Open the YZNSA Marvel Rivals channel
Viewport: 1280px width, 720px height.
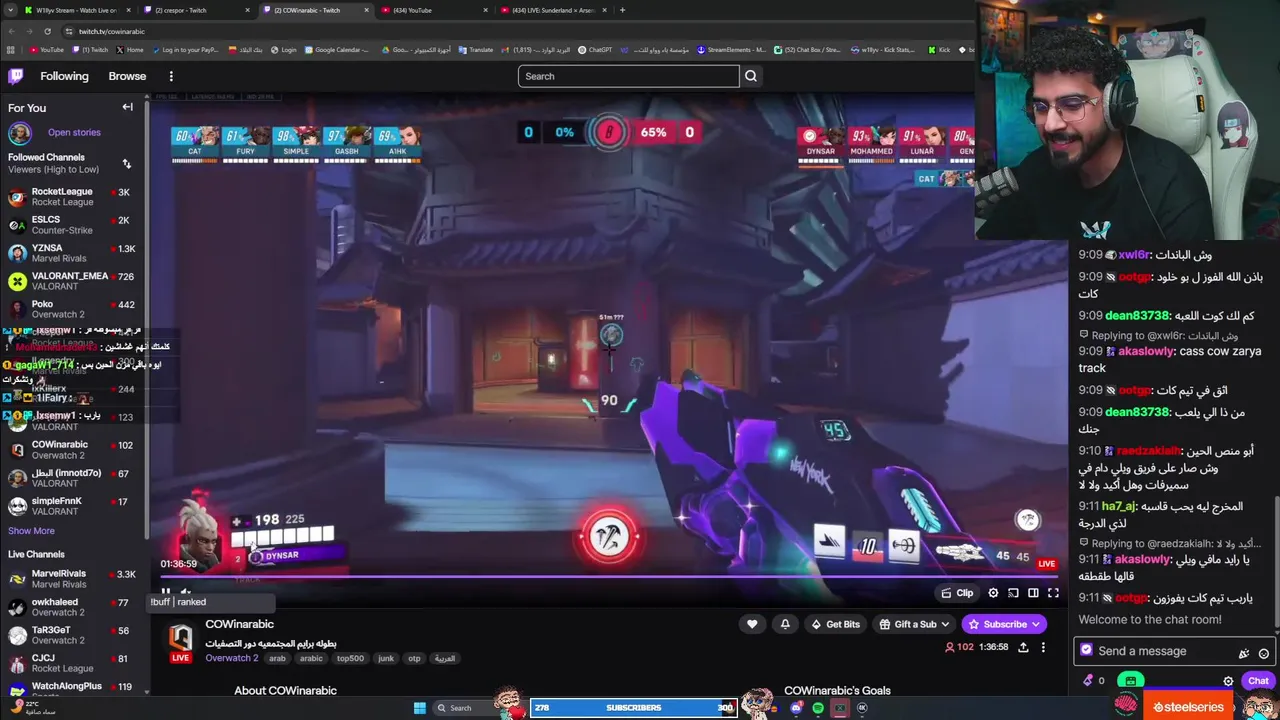72,253
